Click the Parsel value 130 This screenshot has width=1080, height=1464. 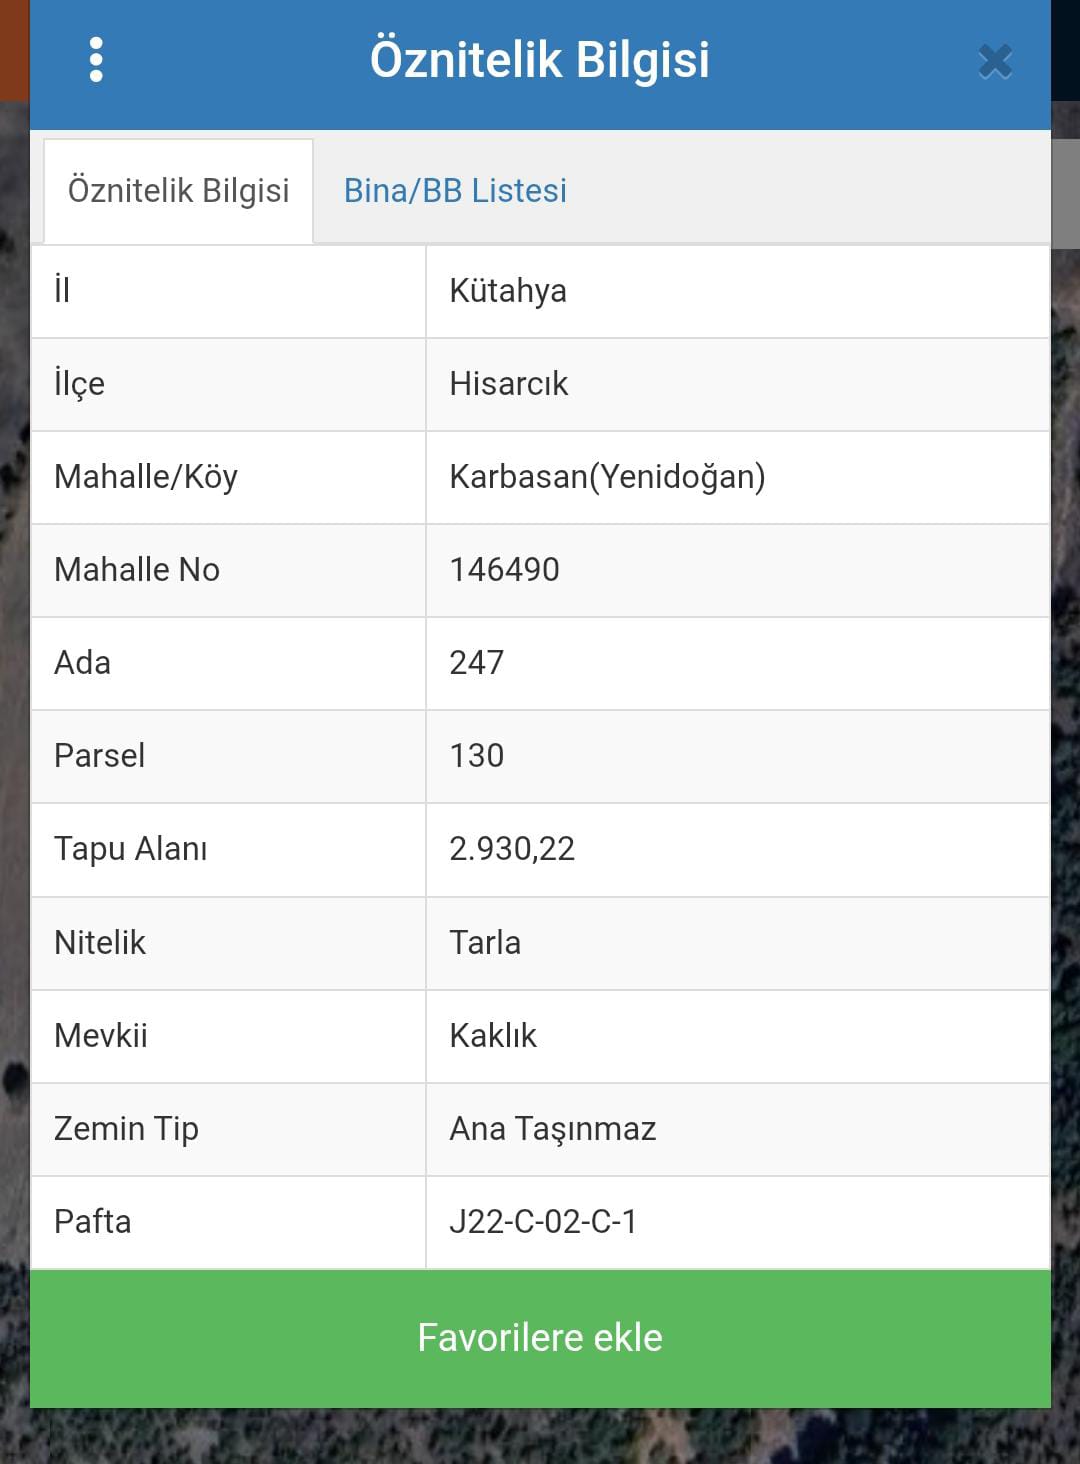click(x=476, y=756)
